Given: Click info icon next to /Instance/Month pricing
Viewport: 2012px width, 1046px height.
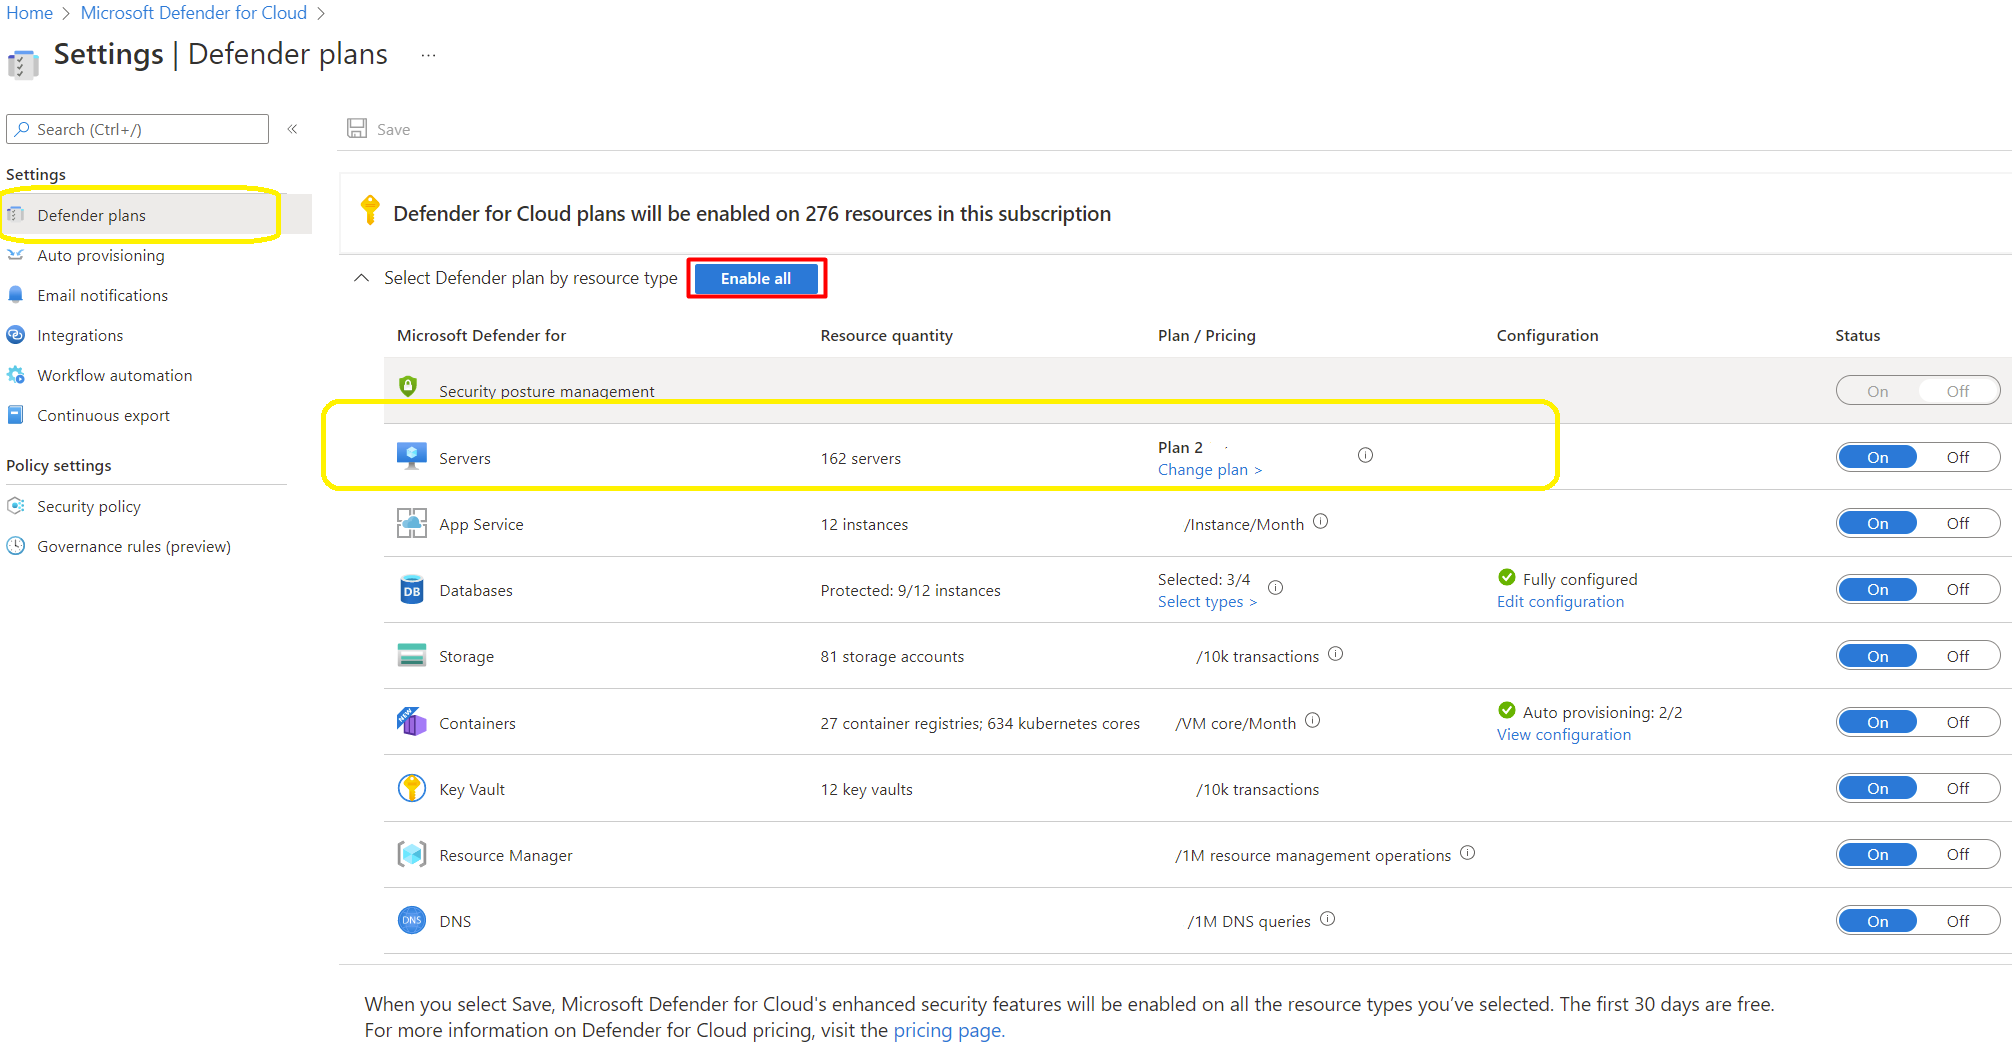Looking at the screenshot, I should 1321,521.
